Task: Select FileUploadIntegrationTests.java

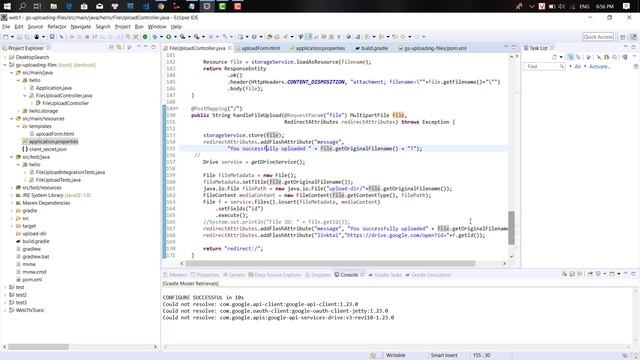Action: click(70, 172)
